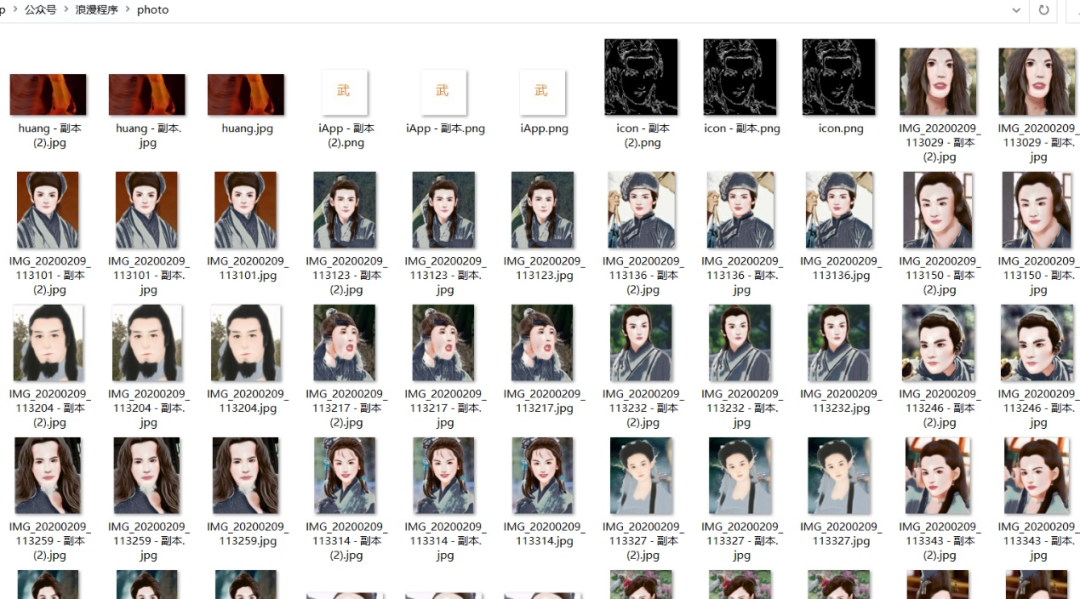The image size is (1080, 599).
Task: Click the photo breadcrumb segment
Action: [153, 10]
